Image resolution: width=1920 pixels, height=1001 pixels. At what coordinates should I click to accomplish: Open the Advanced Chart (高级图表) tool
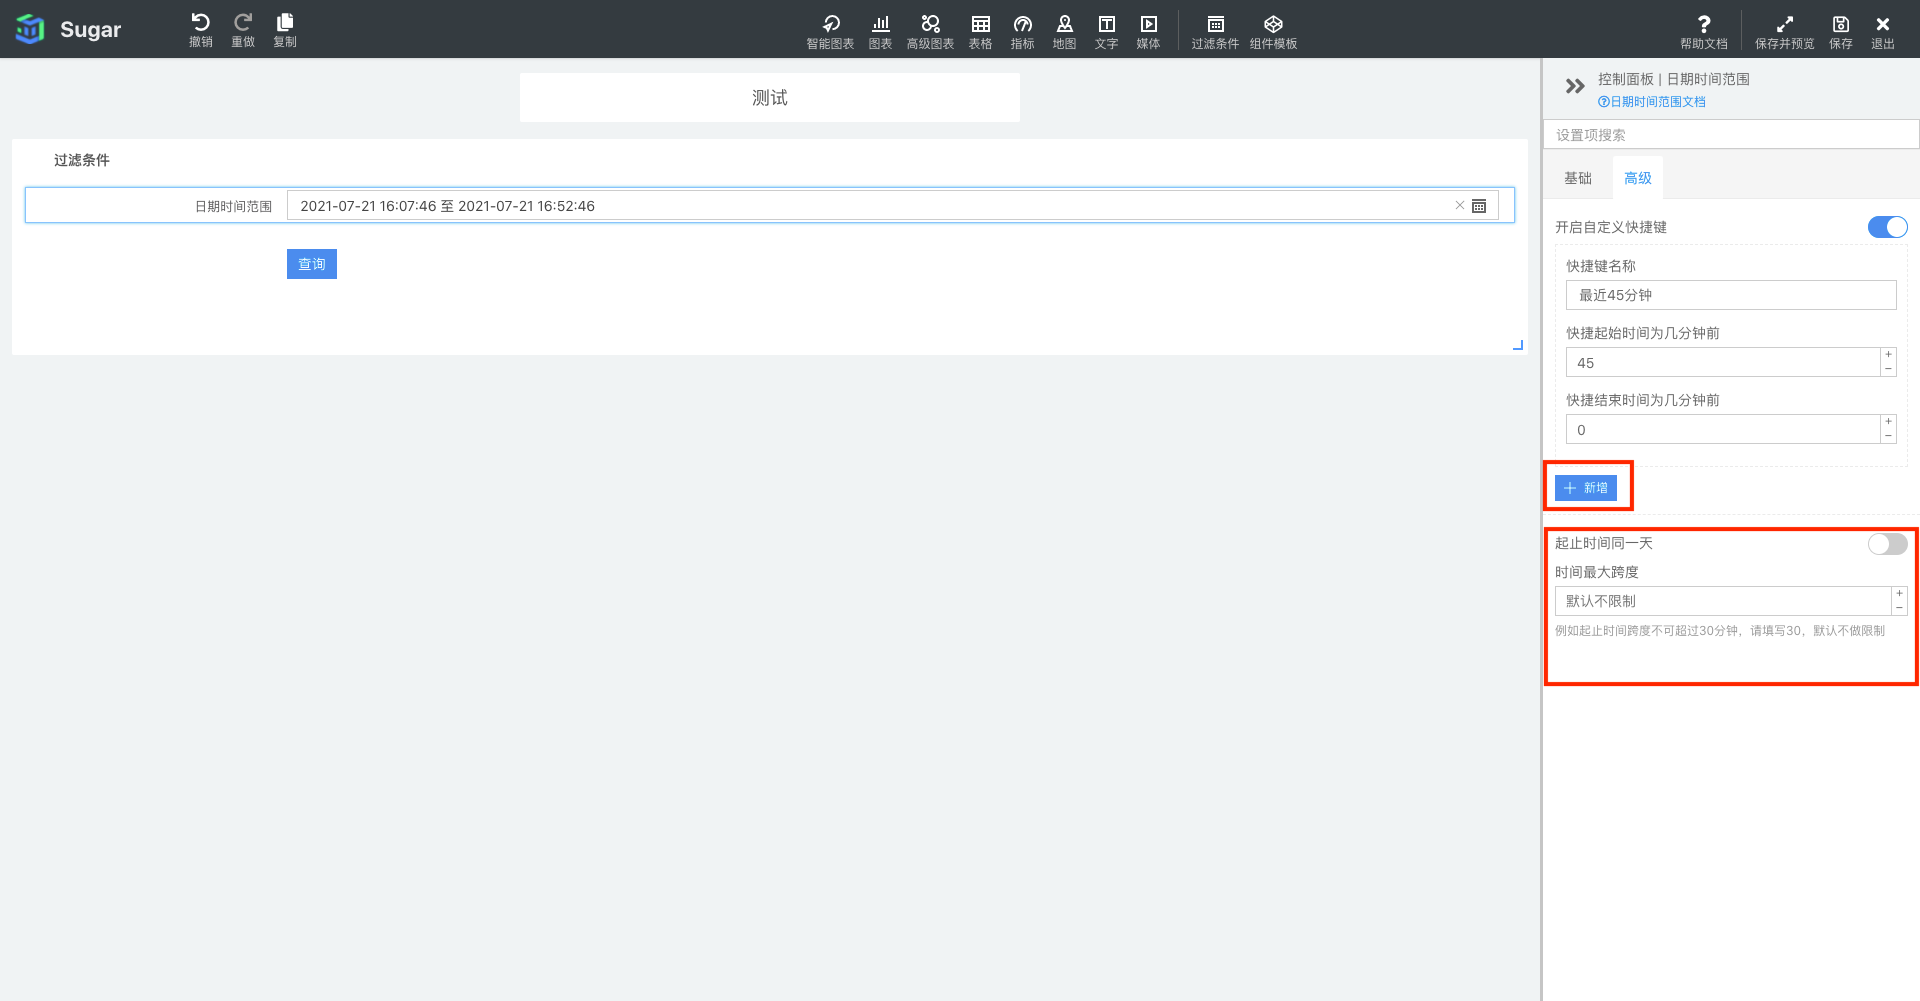930,26
